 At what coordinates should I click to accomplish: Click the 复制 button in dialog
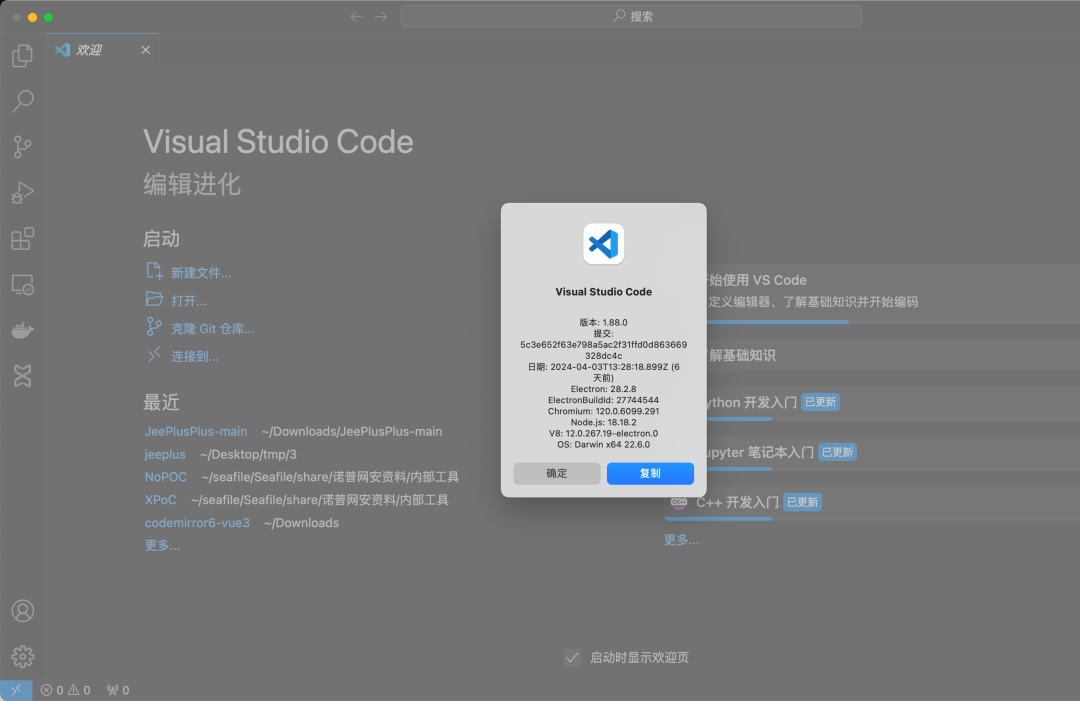pyautogui.click(x=650, y=474)
